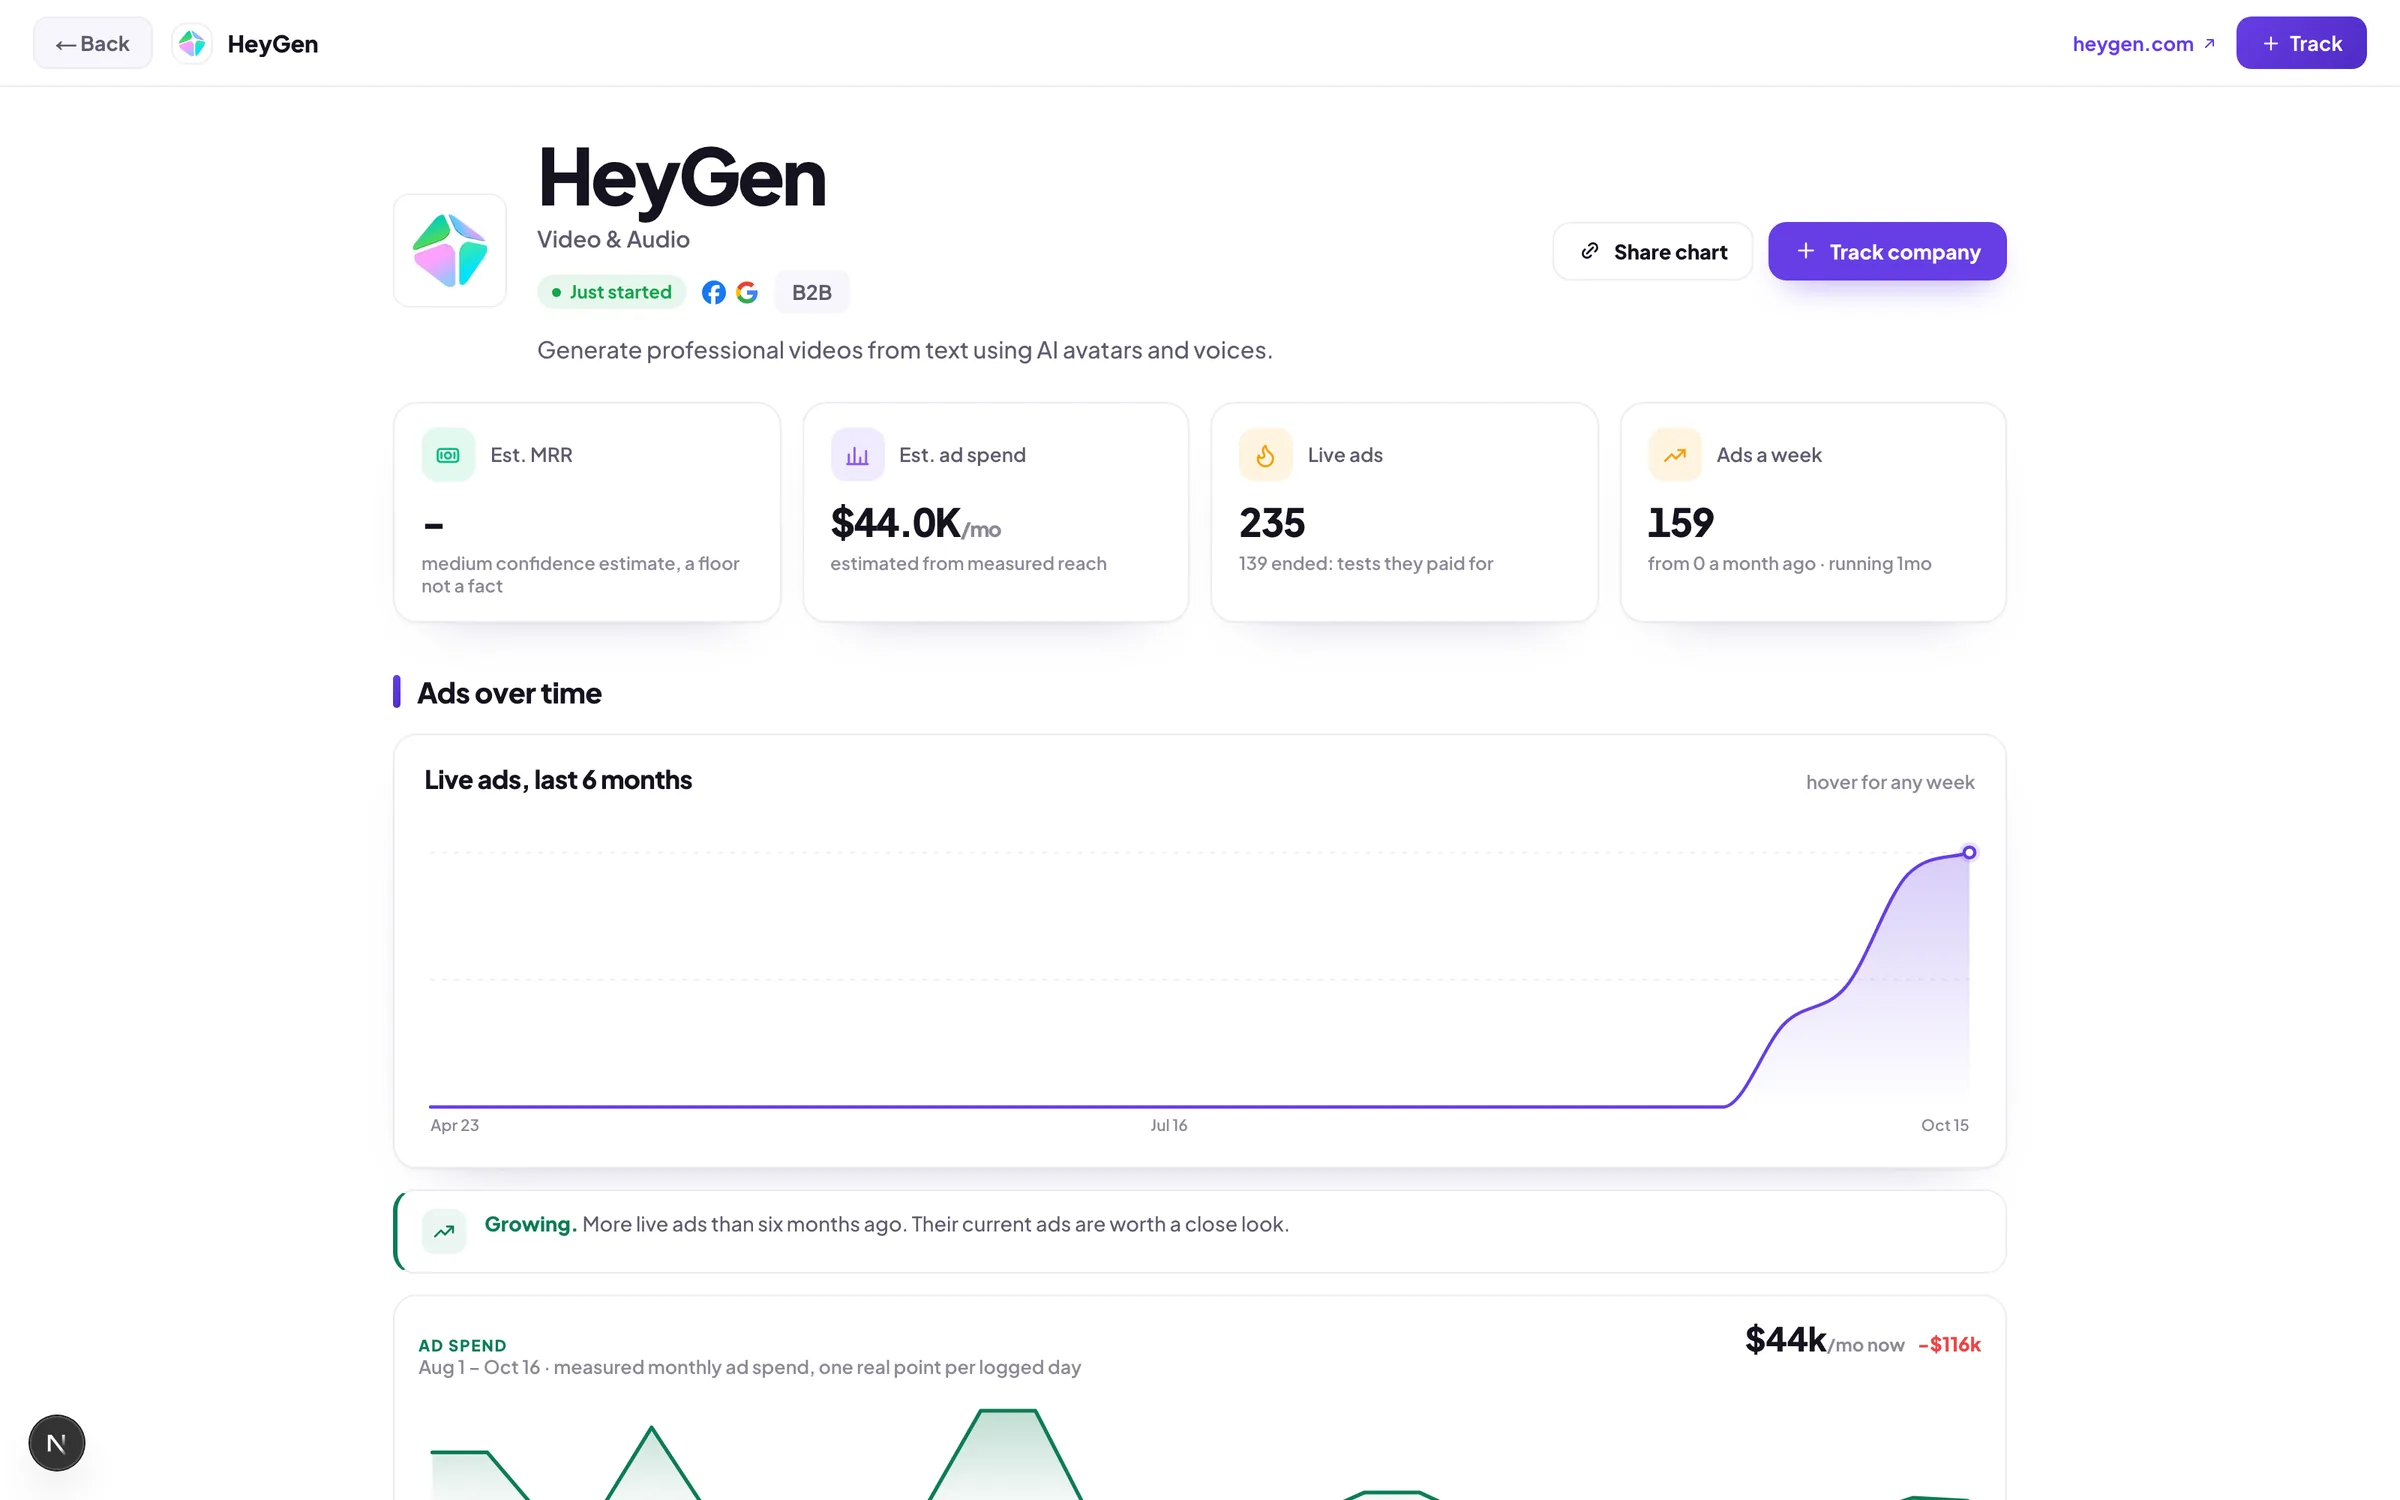Click the $44.0K/mo ad spend value
The image size is (2400, 1500).
coord(916,523)
